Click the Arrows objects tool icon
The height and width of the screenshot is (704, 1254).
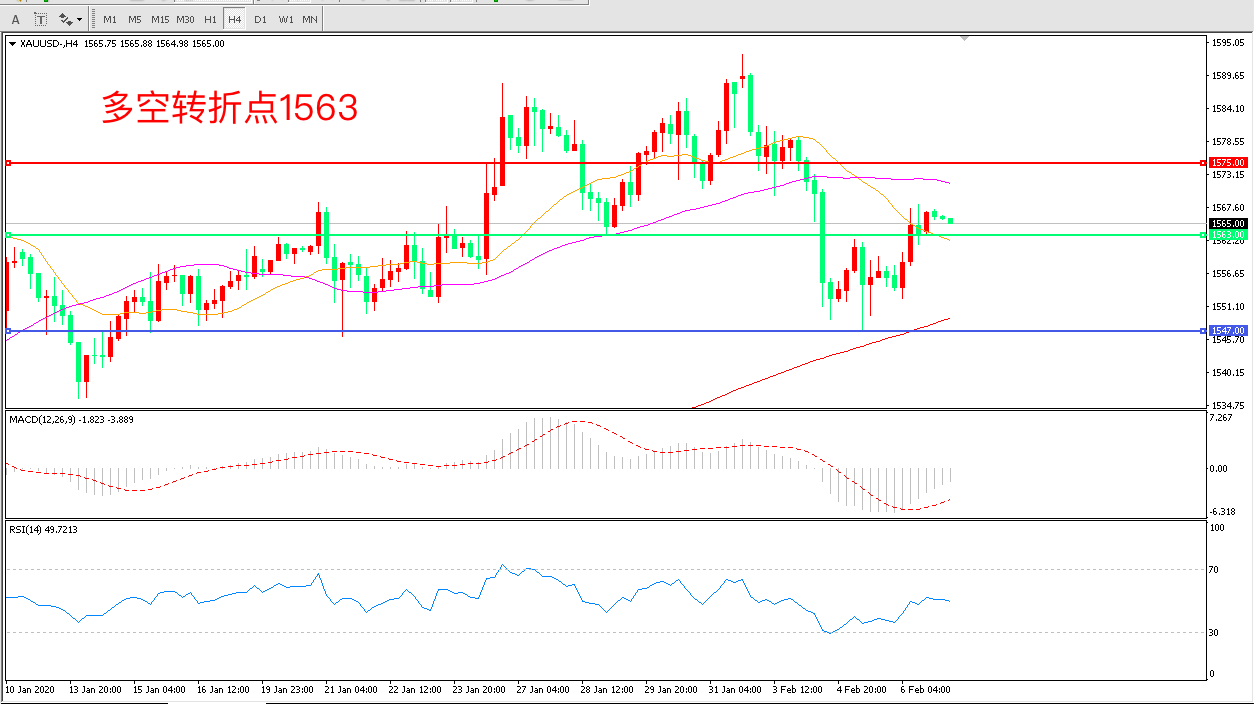tap(65, 19)
